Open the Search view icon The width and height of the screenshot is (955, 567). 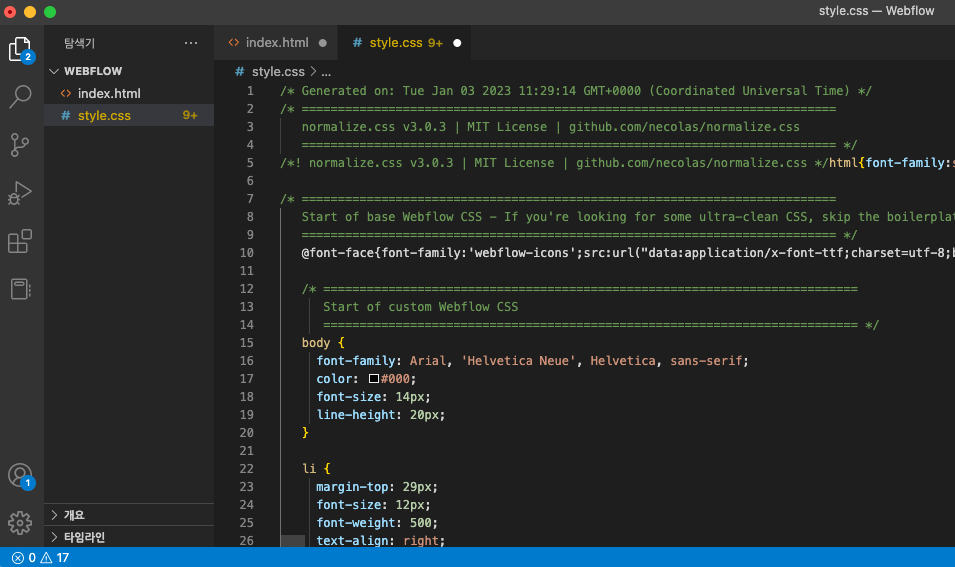tap(20, 96)
